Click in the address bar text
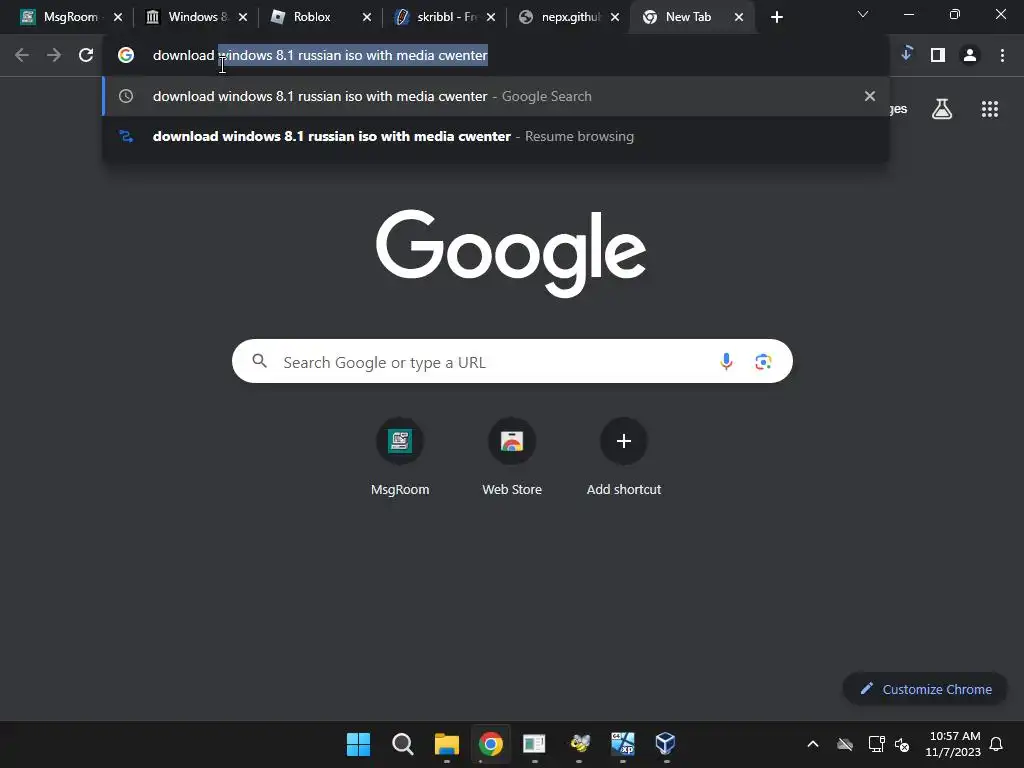This screenshot has height=768, width=1024. (320, 56)
